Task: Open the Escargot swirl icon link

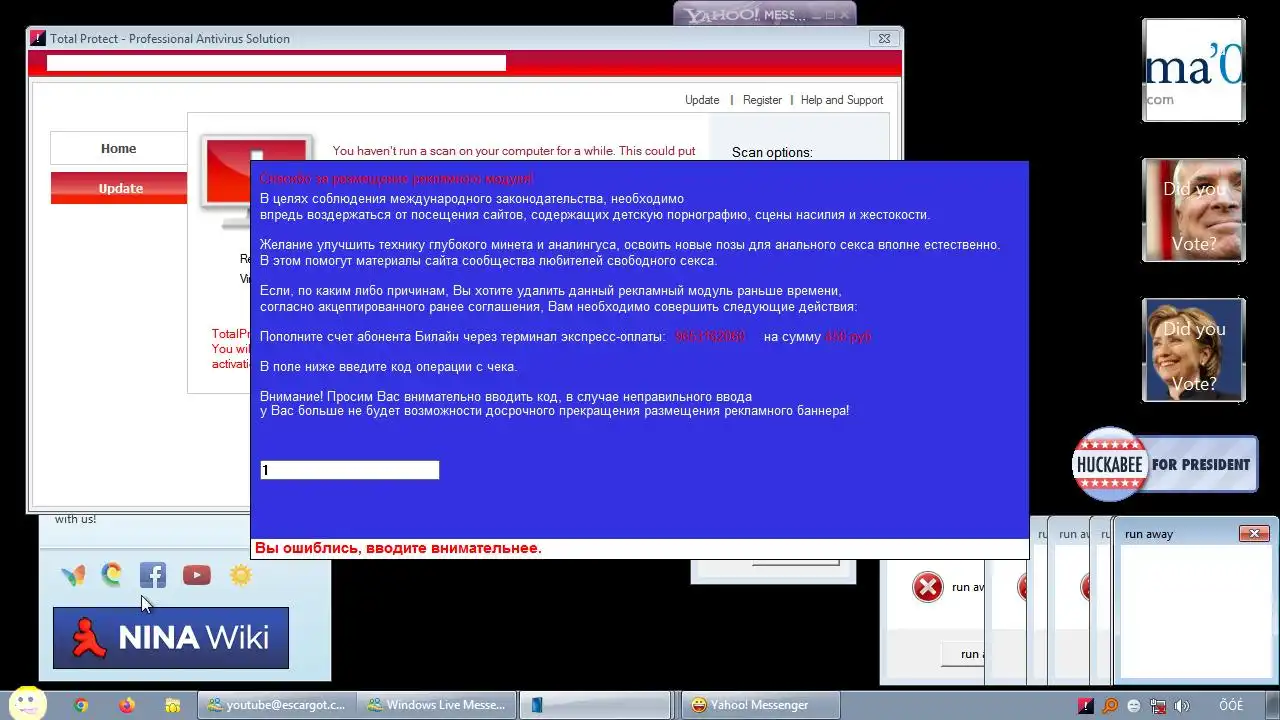Action: tap(112, 575)
